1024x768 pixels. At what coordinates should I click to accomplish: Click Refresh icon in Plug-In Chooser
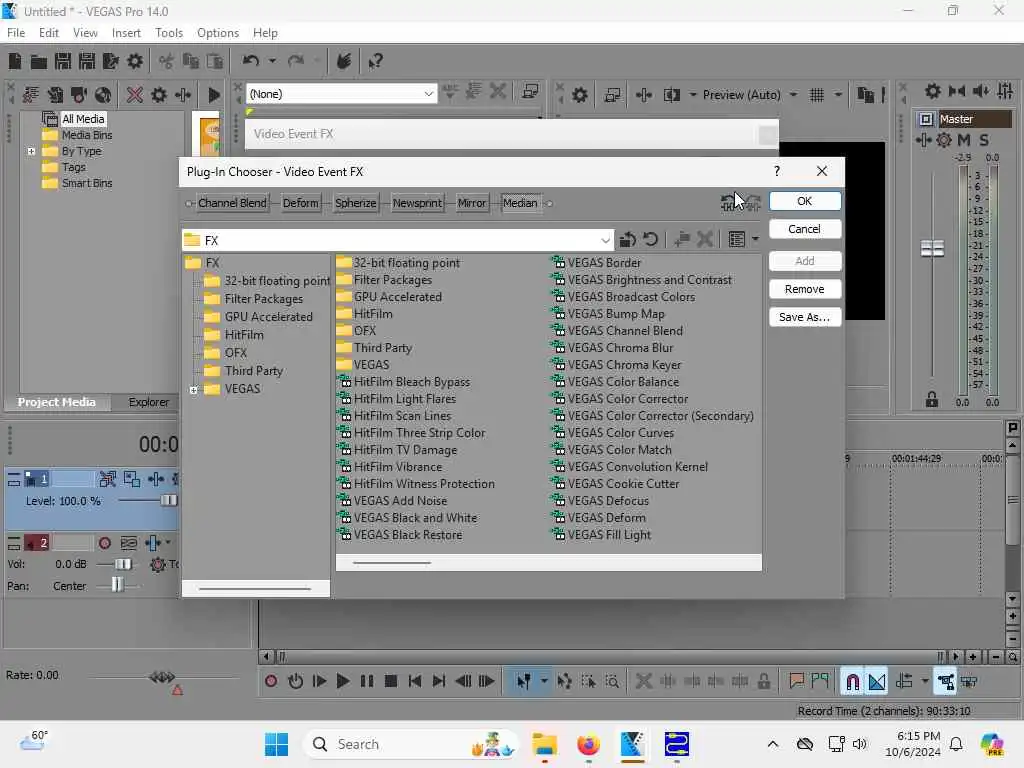pos(650,240)
